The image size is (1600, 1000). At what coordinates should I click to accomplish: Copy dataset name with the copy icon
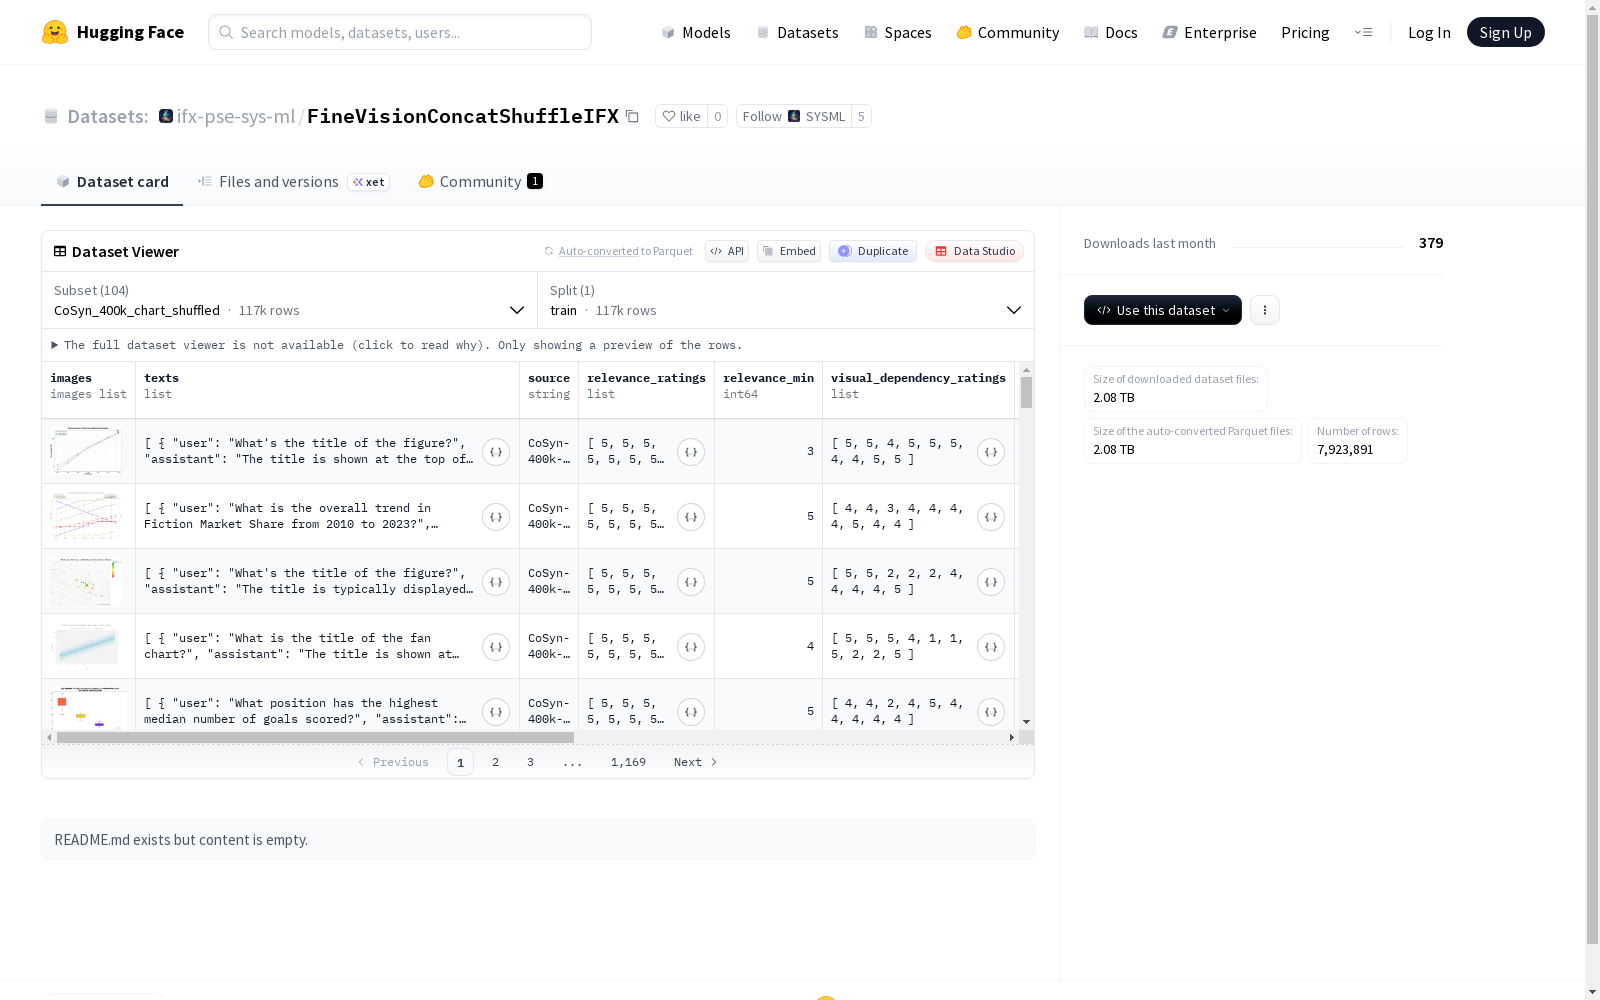[632, 116]
